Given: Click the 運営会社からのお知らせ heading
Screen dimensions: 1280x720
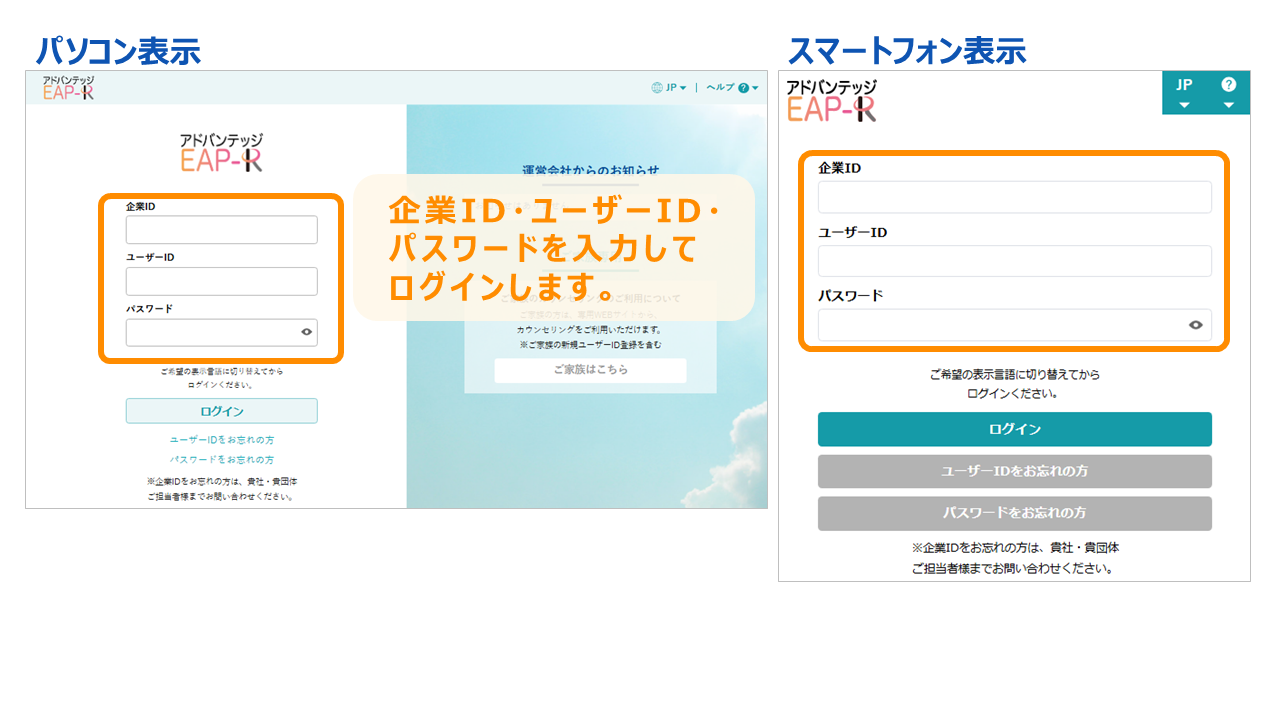Looking at the screenshot, I should point(591,170).
